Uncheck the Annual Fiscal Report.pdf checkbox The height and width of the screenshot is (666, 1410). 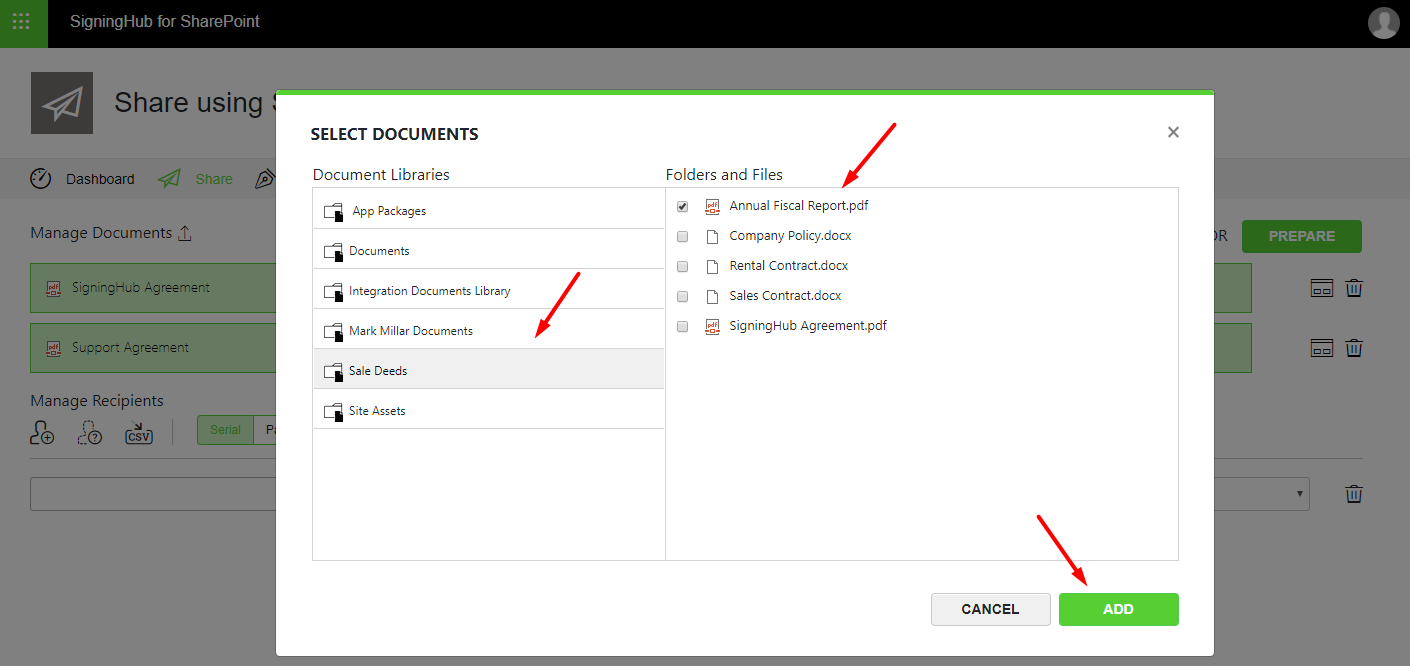pyautogui.click(x=683, y=206)
